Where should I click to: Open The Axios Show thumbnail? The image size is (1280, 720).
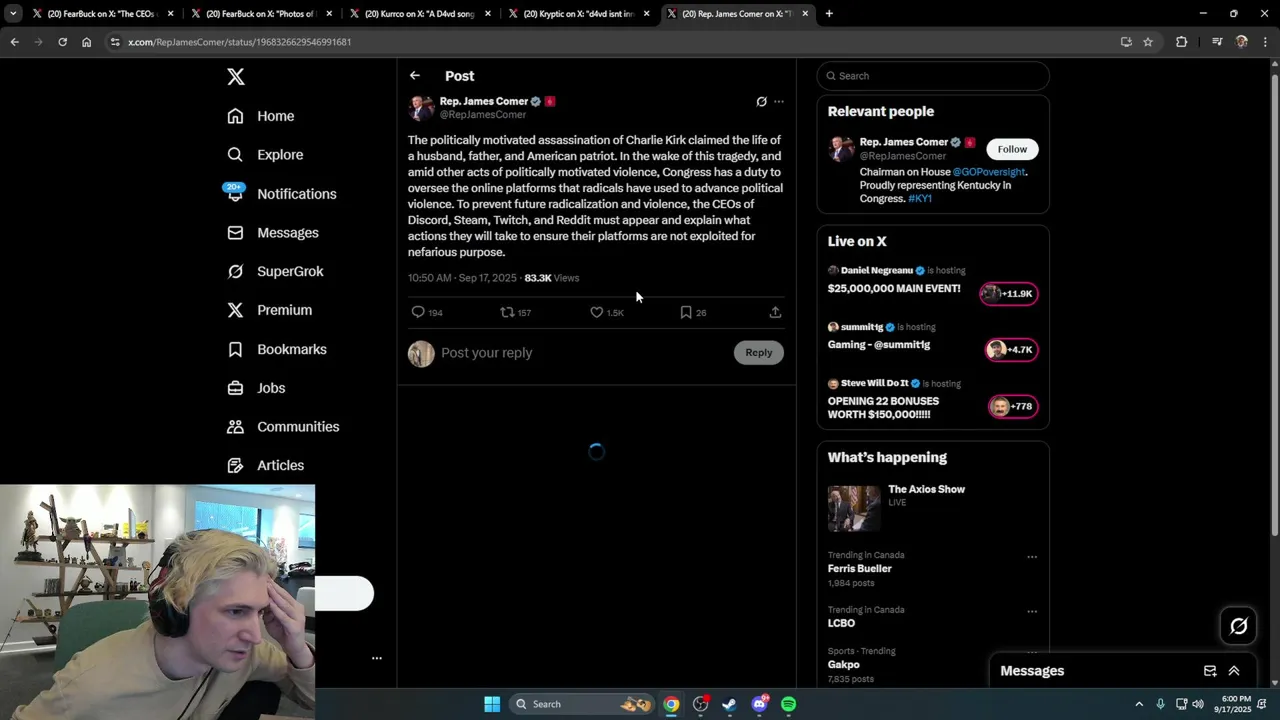click(x=853, y=508)
